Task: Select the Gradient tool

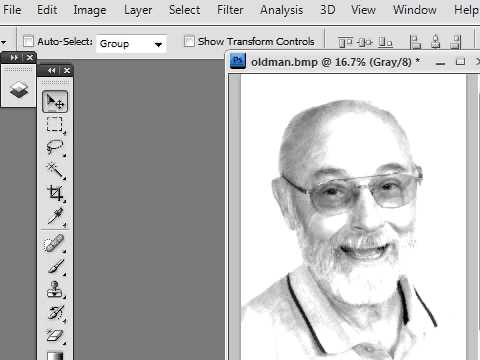Action: pos(55,355)
